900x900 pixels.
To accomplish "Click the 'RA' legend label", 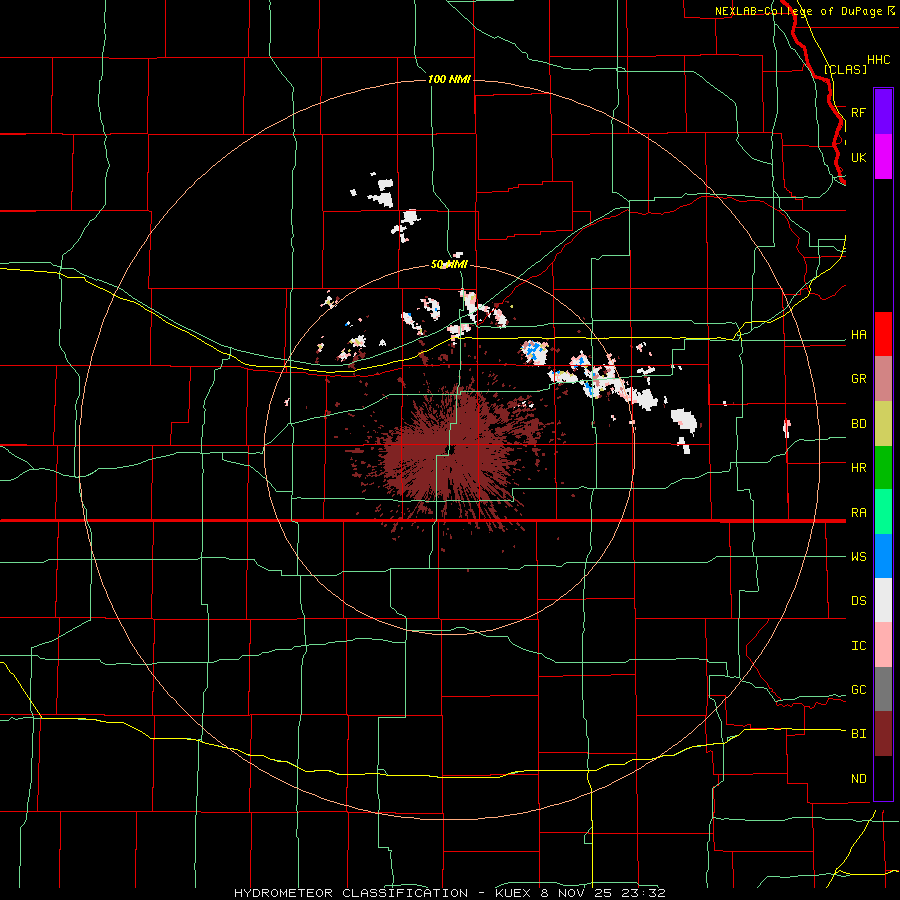I will point(858,513).
